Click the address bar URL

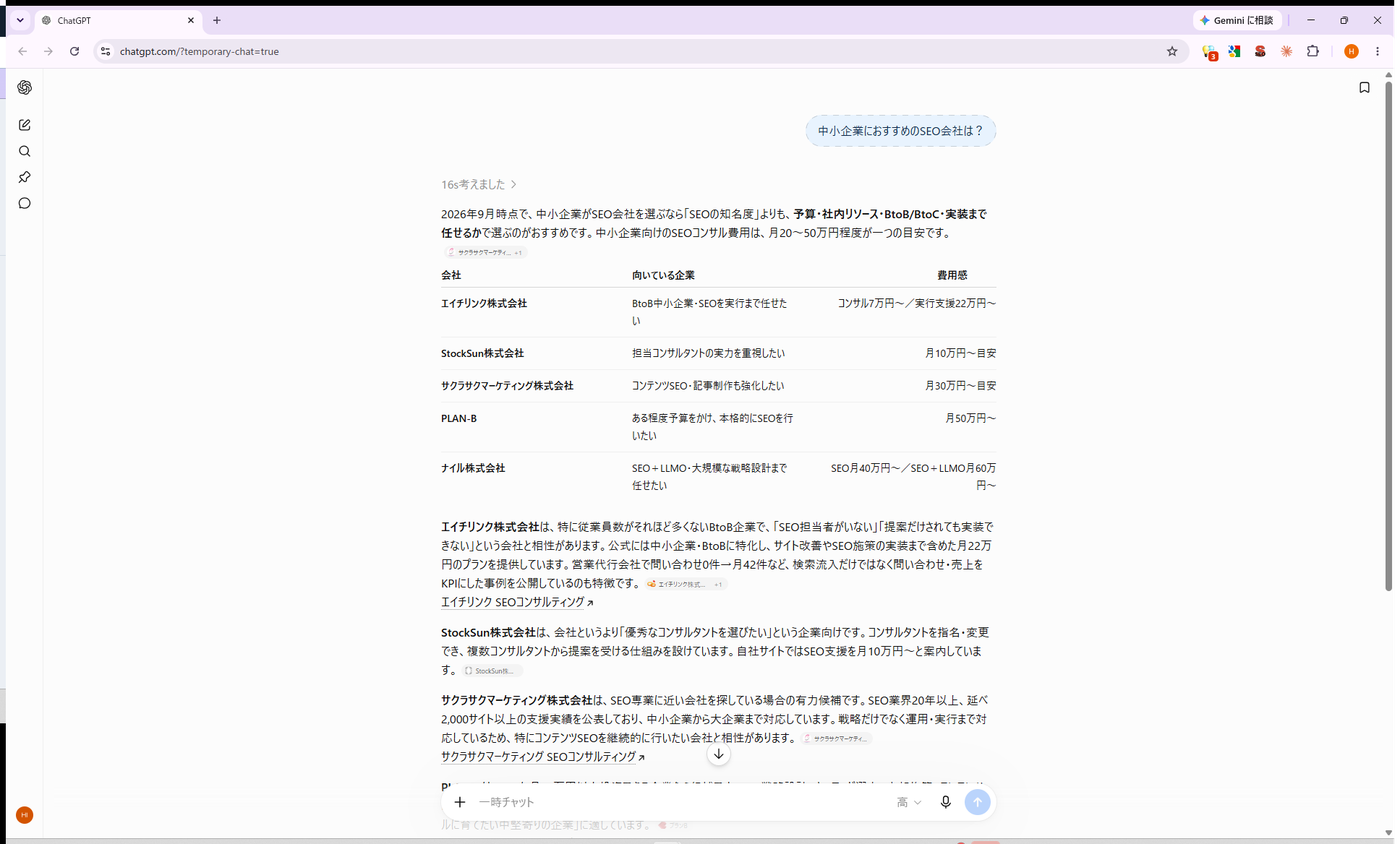click(199, 51)
